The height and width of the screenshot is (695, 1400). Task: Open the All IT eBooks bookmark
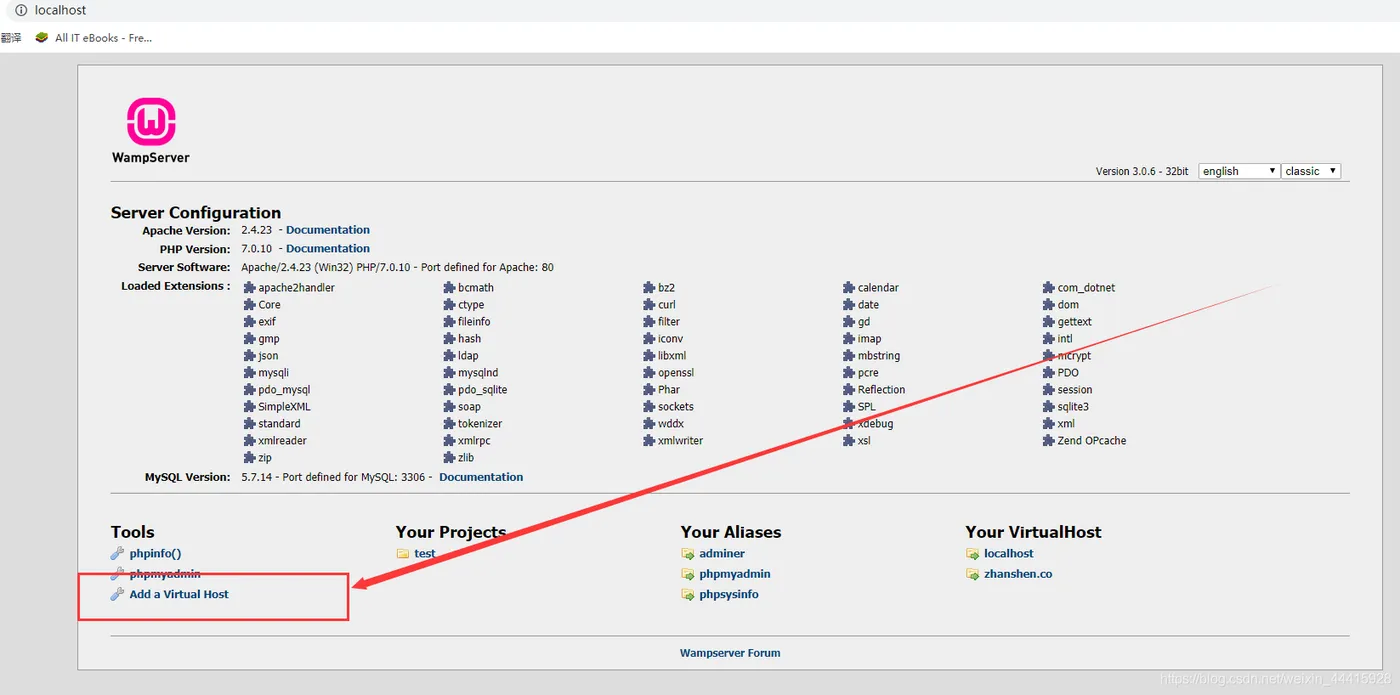(93, 38)
